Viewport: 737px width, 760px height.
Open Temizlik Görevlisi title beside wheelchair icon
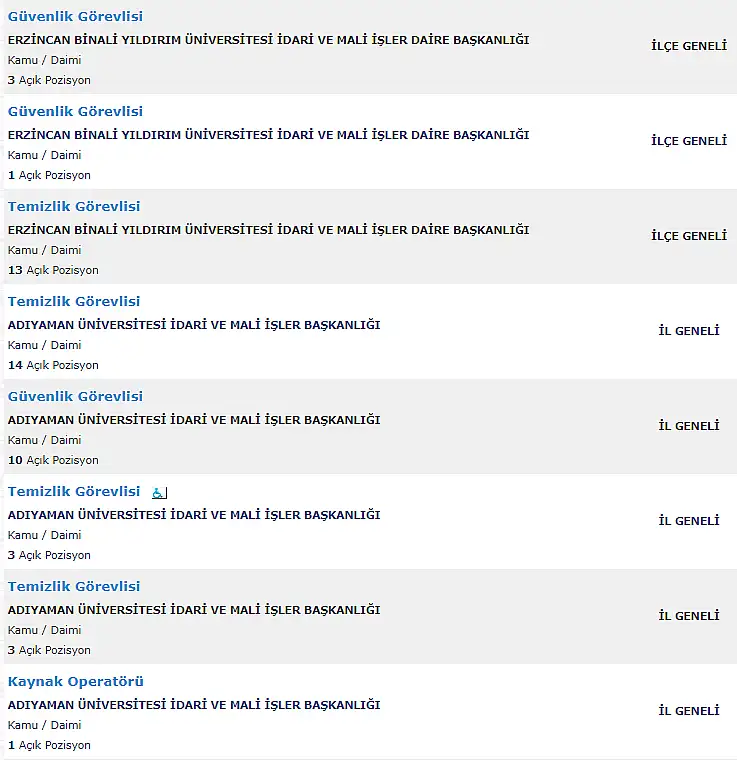pyautogui.click(x=74, y=491)
